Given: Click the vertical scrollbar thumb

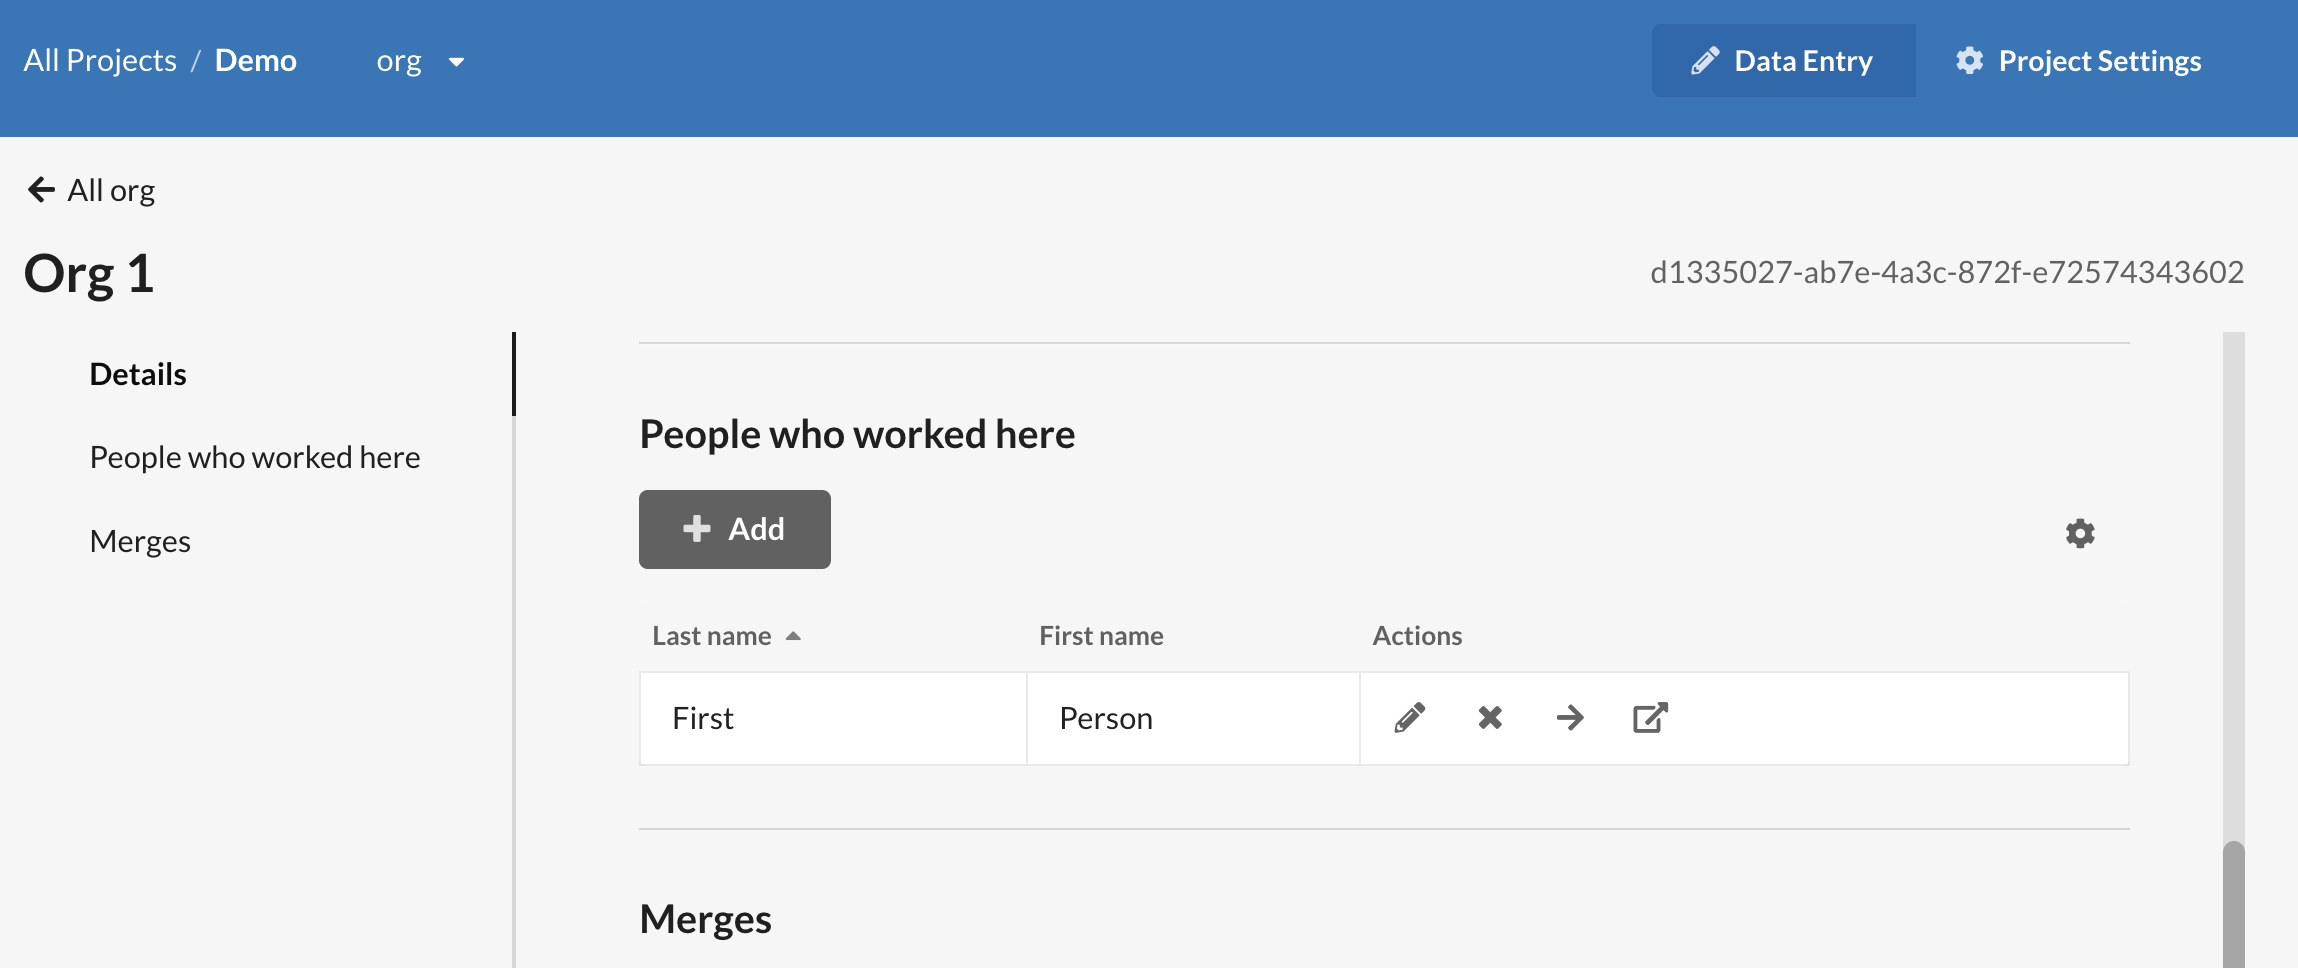Looking at the screenshot, I should click(2233, 904).
